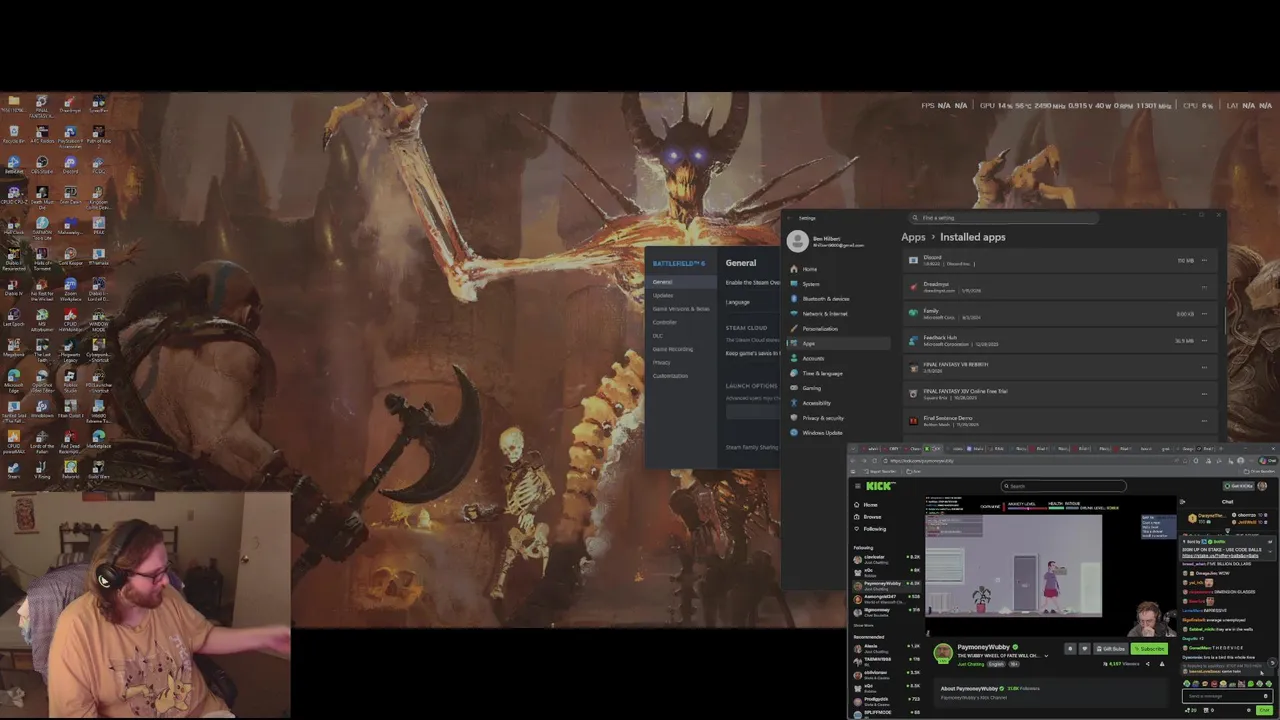The width and height of the screenshot is (1280, 720).
Task: Open Personalization in Settings
Action: pyautogui.click(x=838, y=329)
